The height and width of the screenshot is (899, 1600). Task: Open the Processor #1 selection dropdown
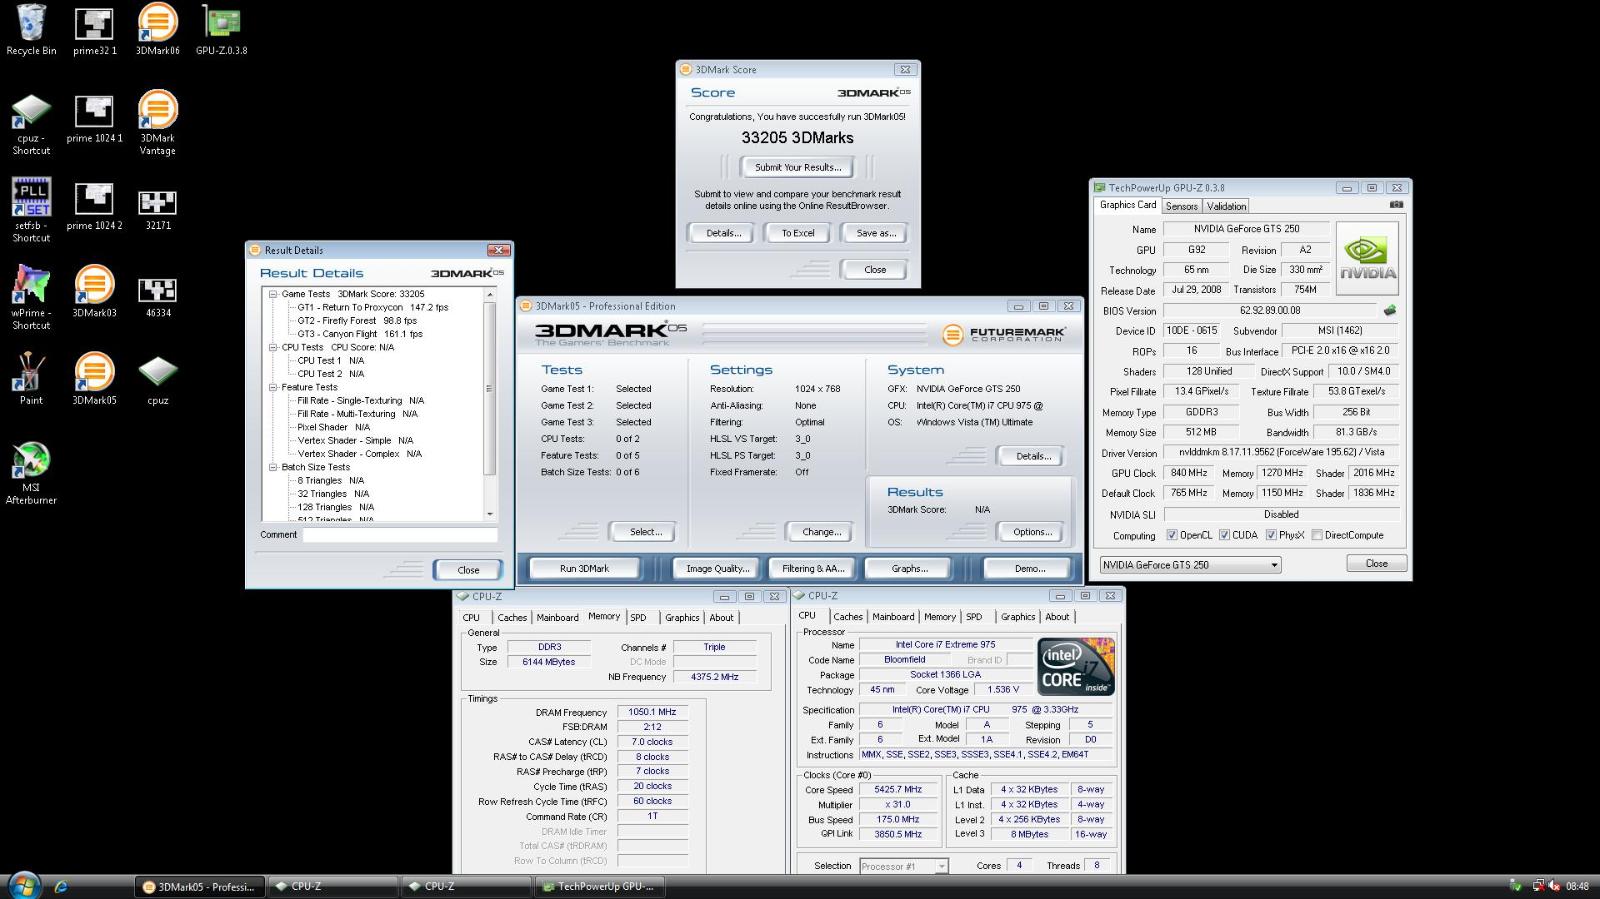click(903, 866)
